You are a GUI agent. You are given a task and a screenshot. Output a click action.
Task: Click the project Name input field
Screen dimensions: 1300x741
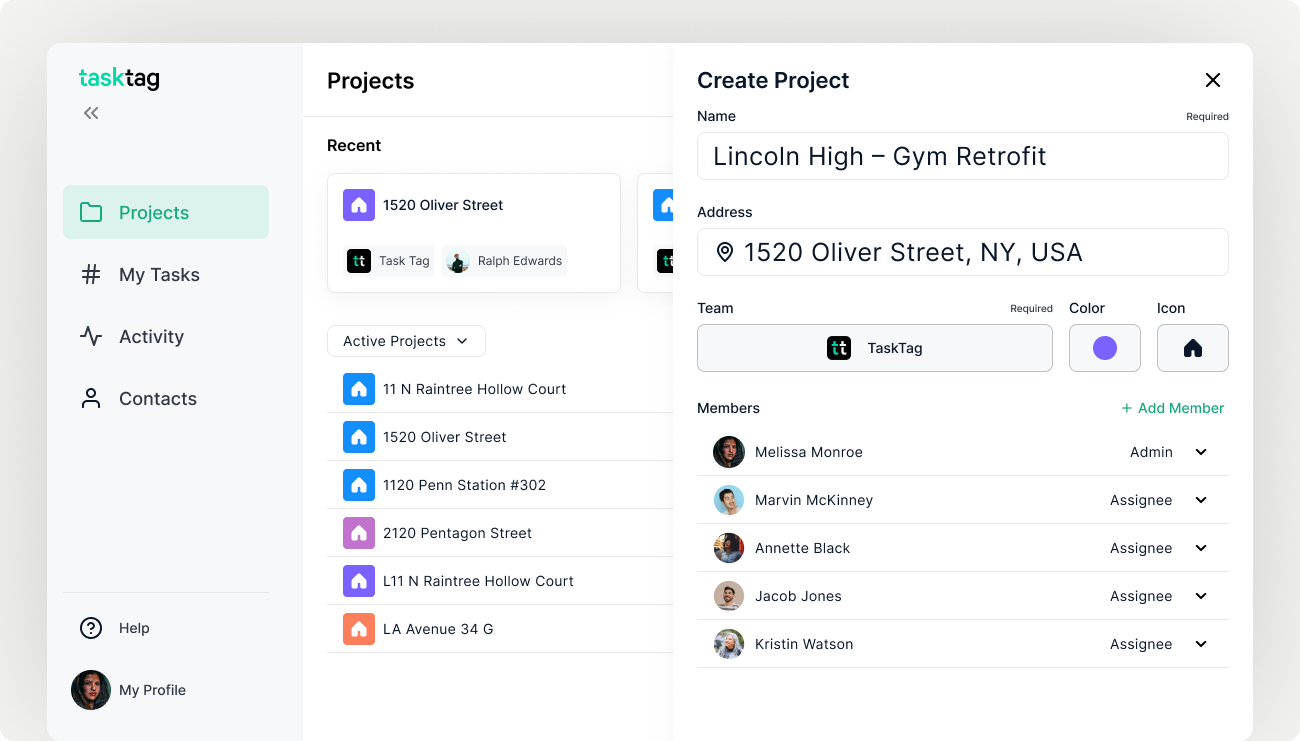[962, 156]
